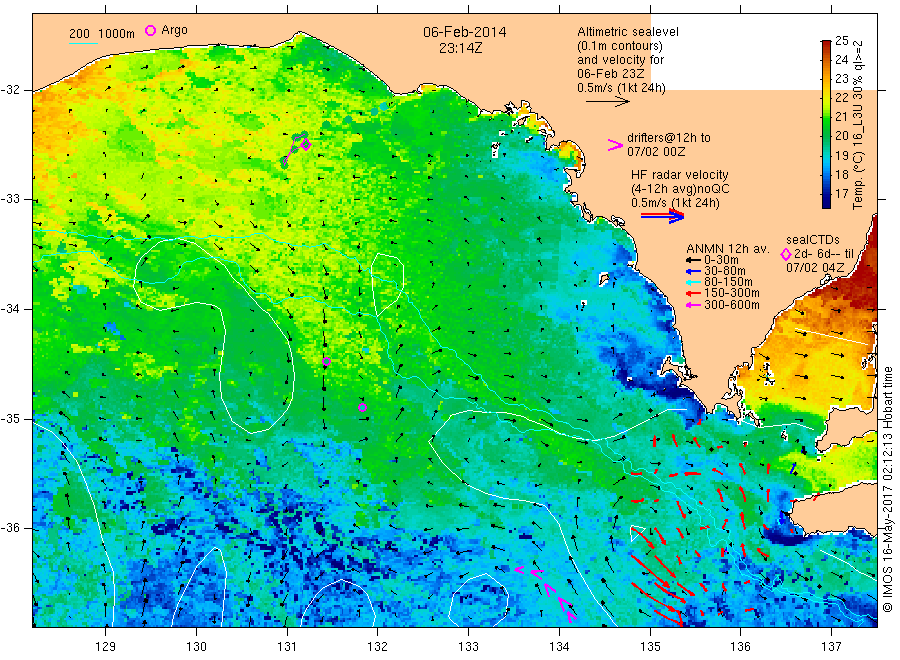Viewport: 900px width, 660px height.
Task: Click the drifters@12h to label
Action: [669, 138]
